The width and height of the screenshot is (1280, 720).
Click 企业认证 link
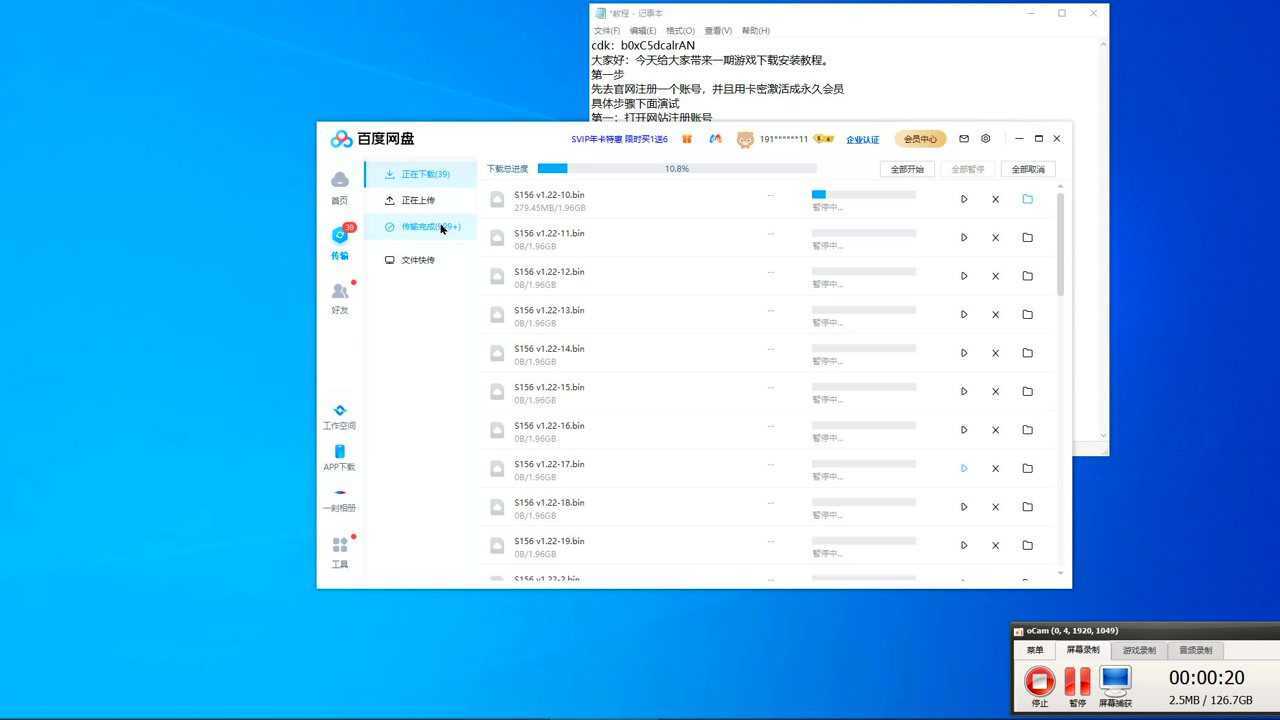(863, 140)
